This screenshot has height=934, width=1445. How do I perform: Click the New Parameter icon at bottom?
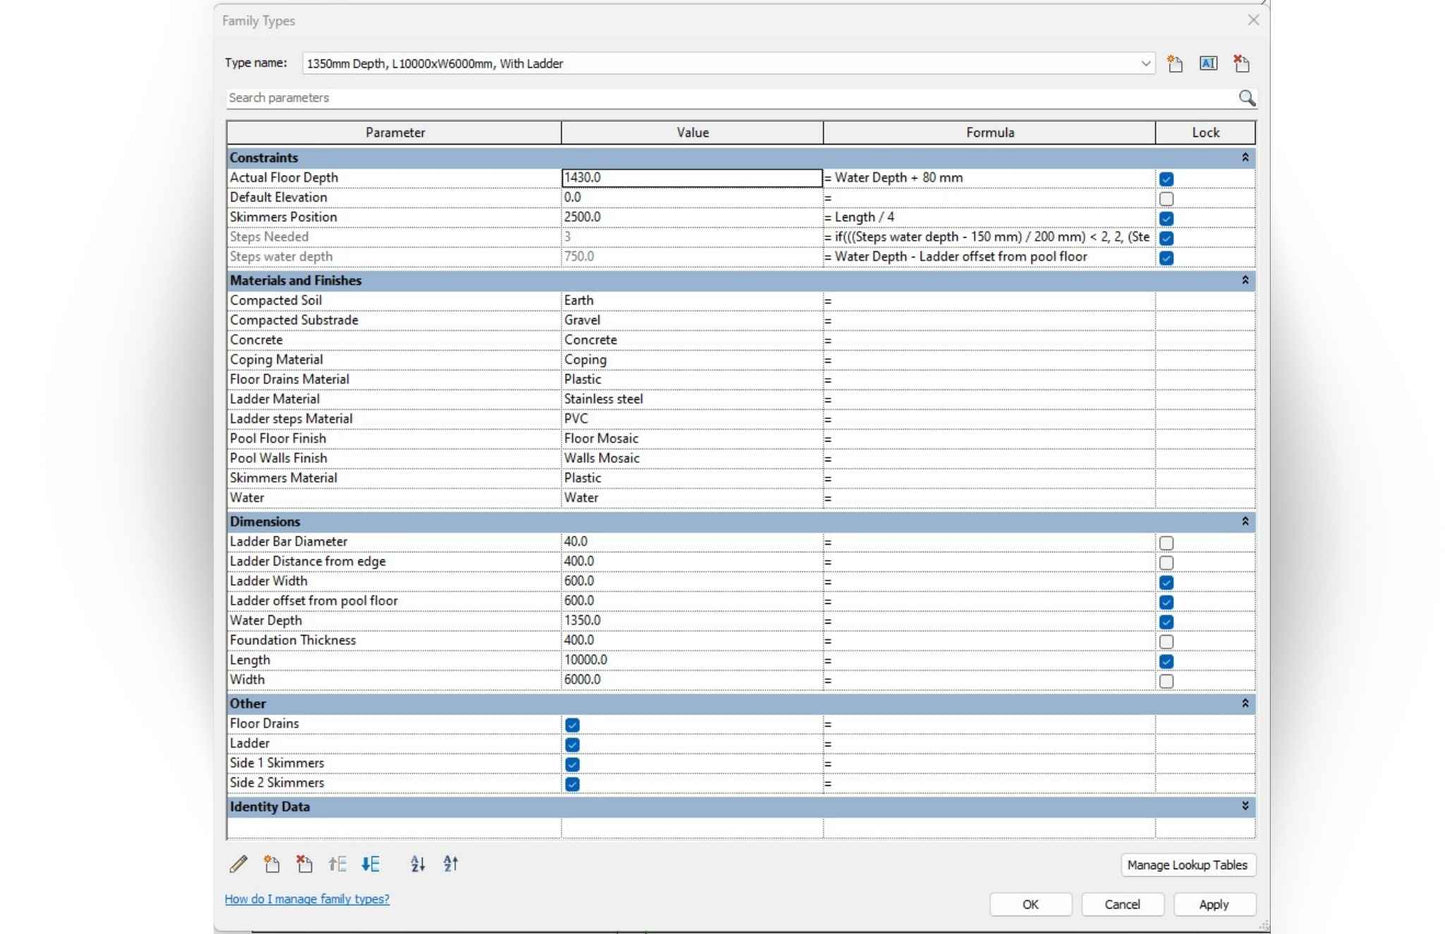coord(272,864)
